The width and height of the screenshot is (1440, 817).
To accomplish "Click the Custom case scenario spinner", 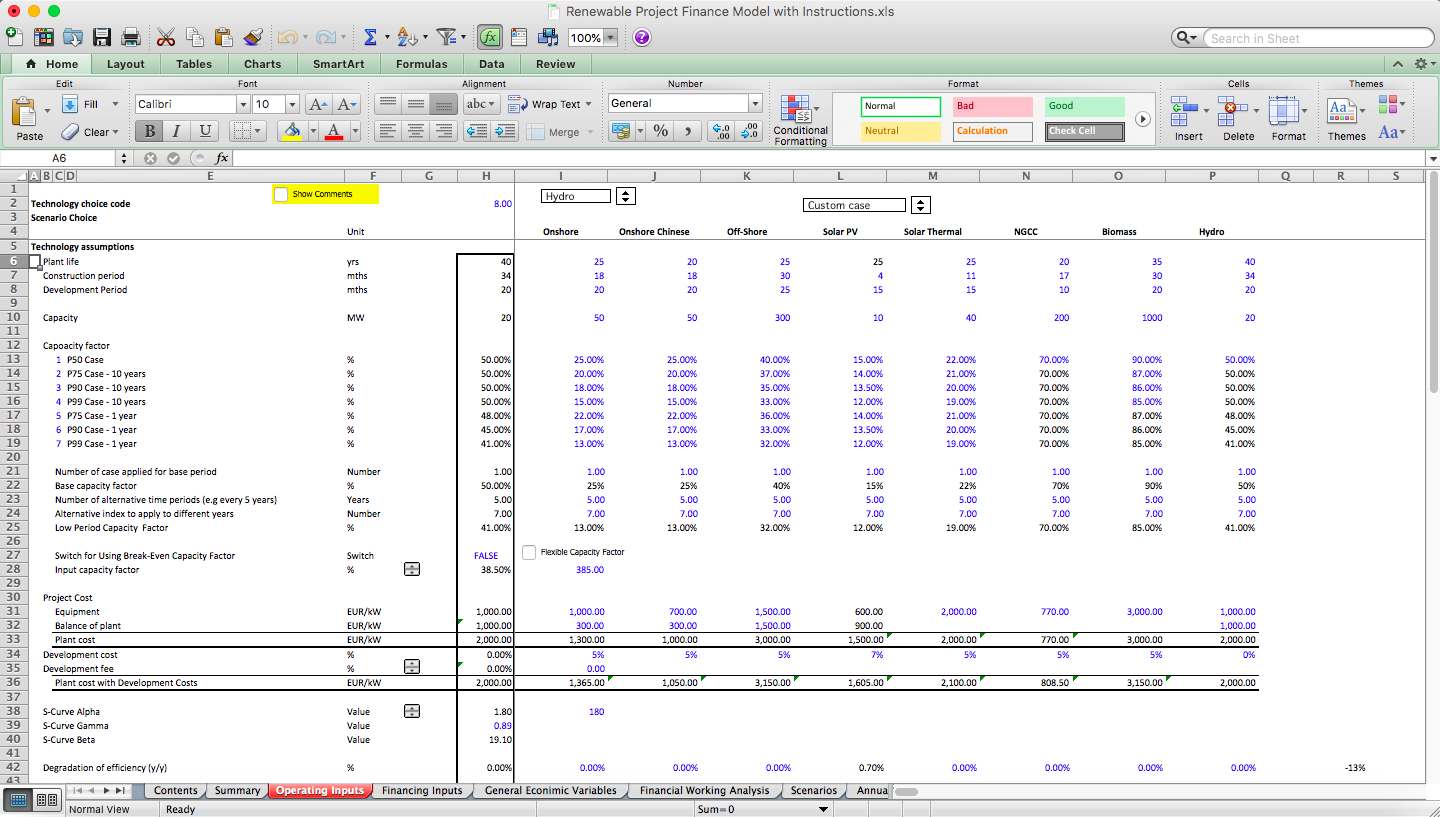I will point(921,205).
